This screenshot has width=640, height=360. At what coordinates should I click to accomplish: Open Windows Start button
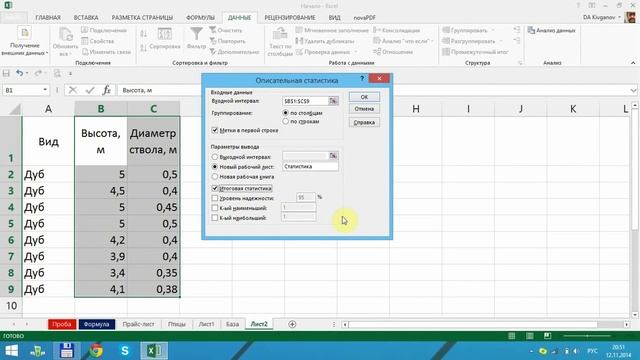click(x=11, y=351)
